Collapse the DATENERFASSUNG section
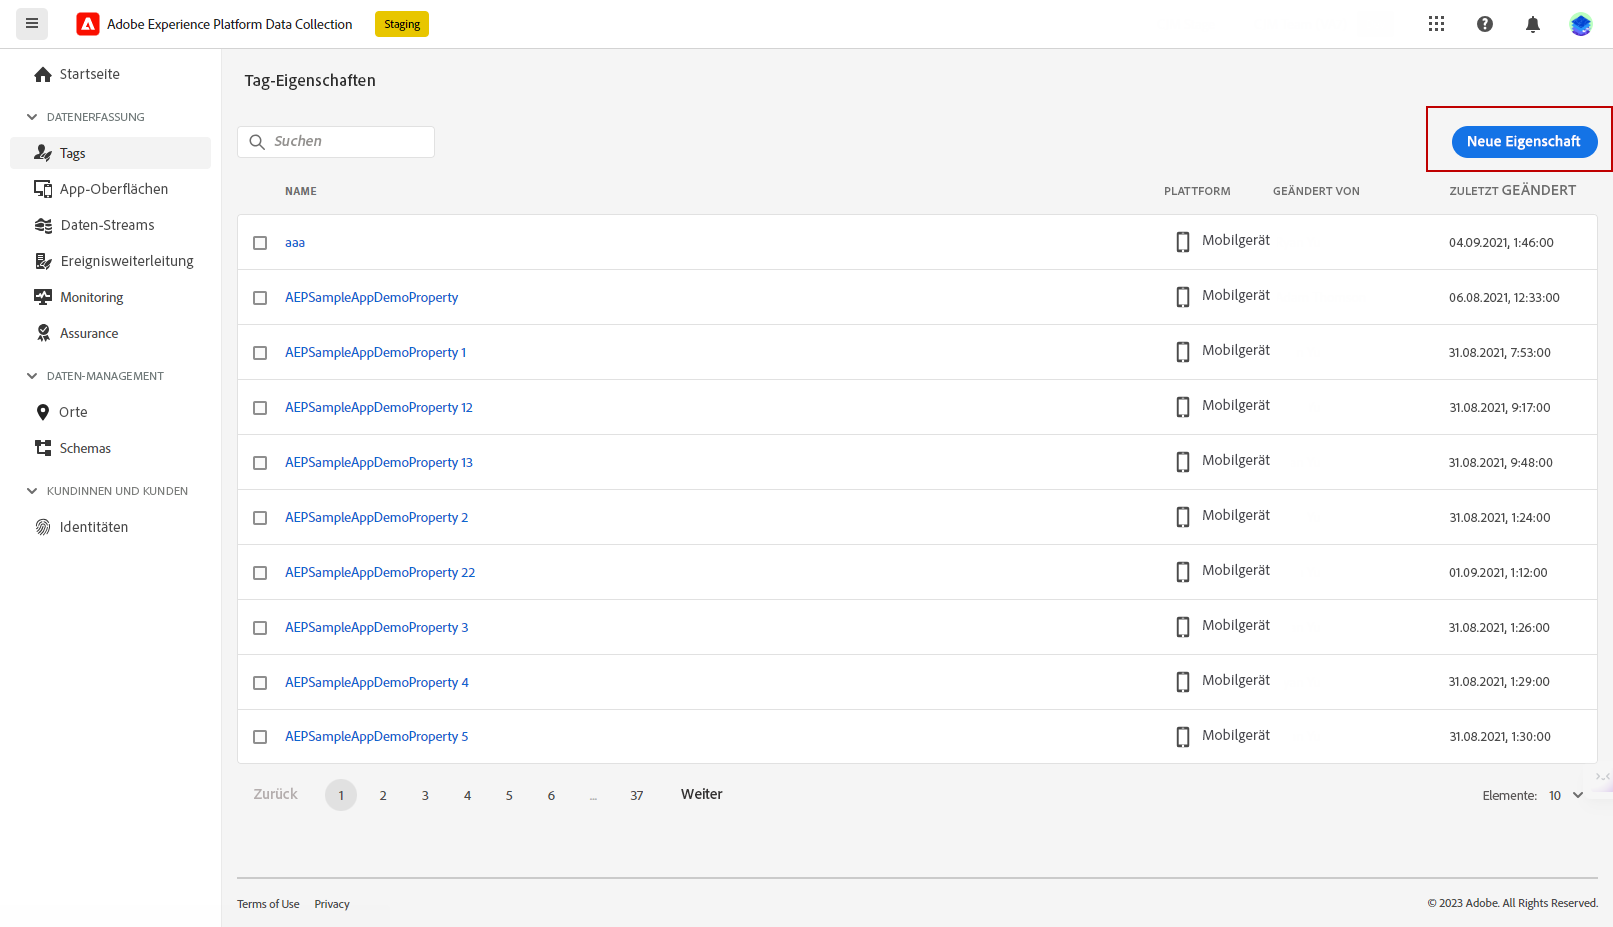The height and width of the screenshot is (927, 1613). (x=32, y=117)
